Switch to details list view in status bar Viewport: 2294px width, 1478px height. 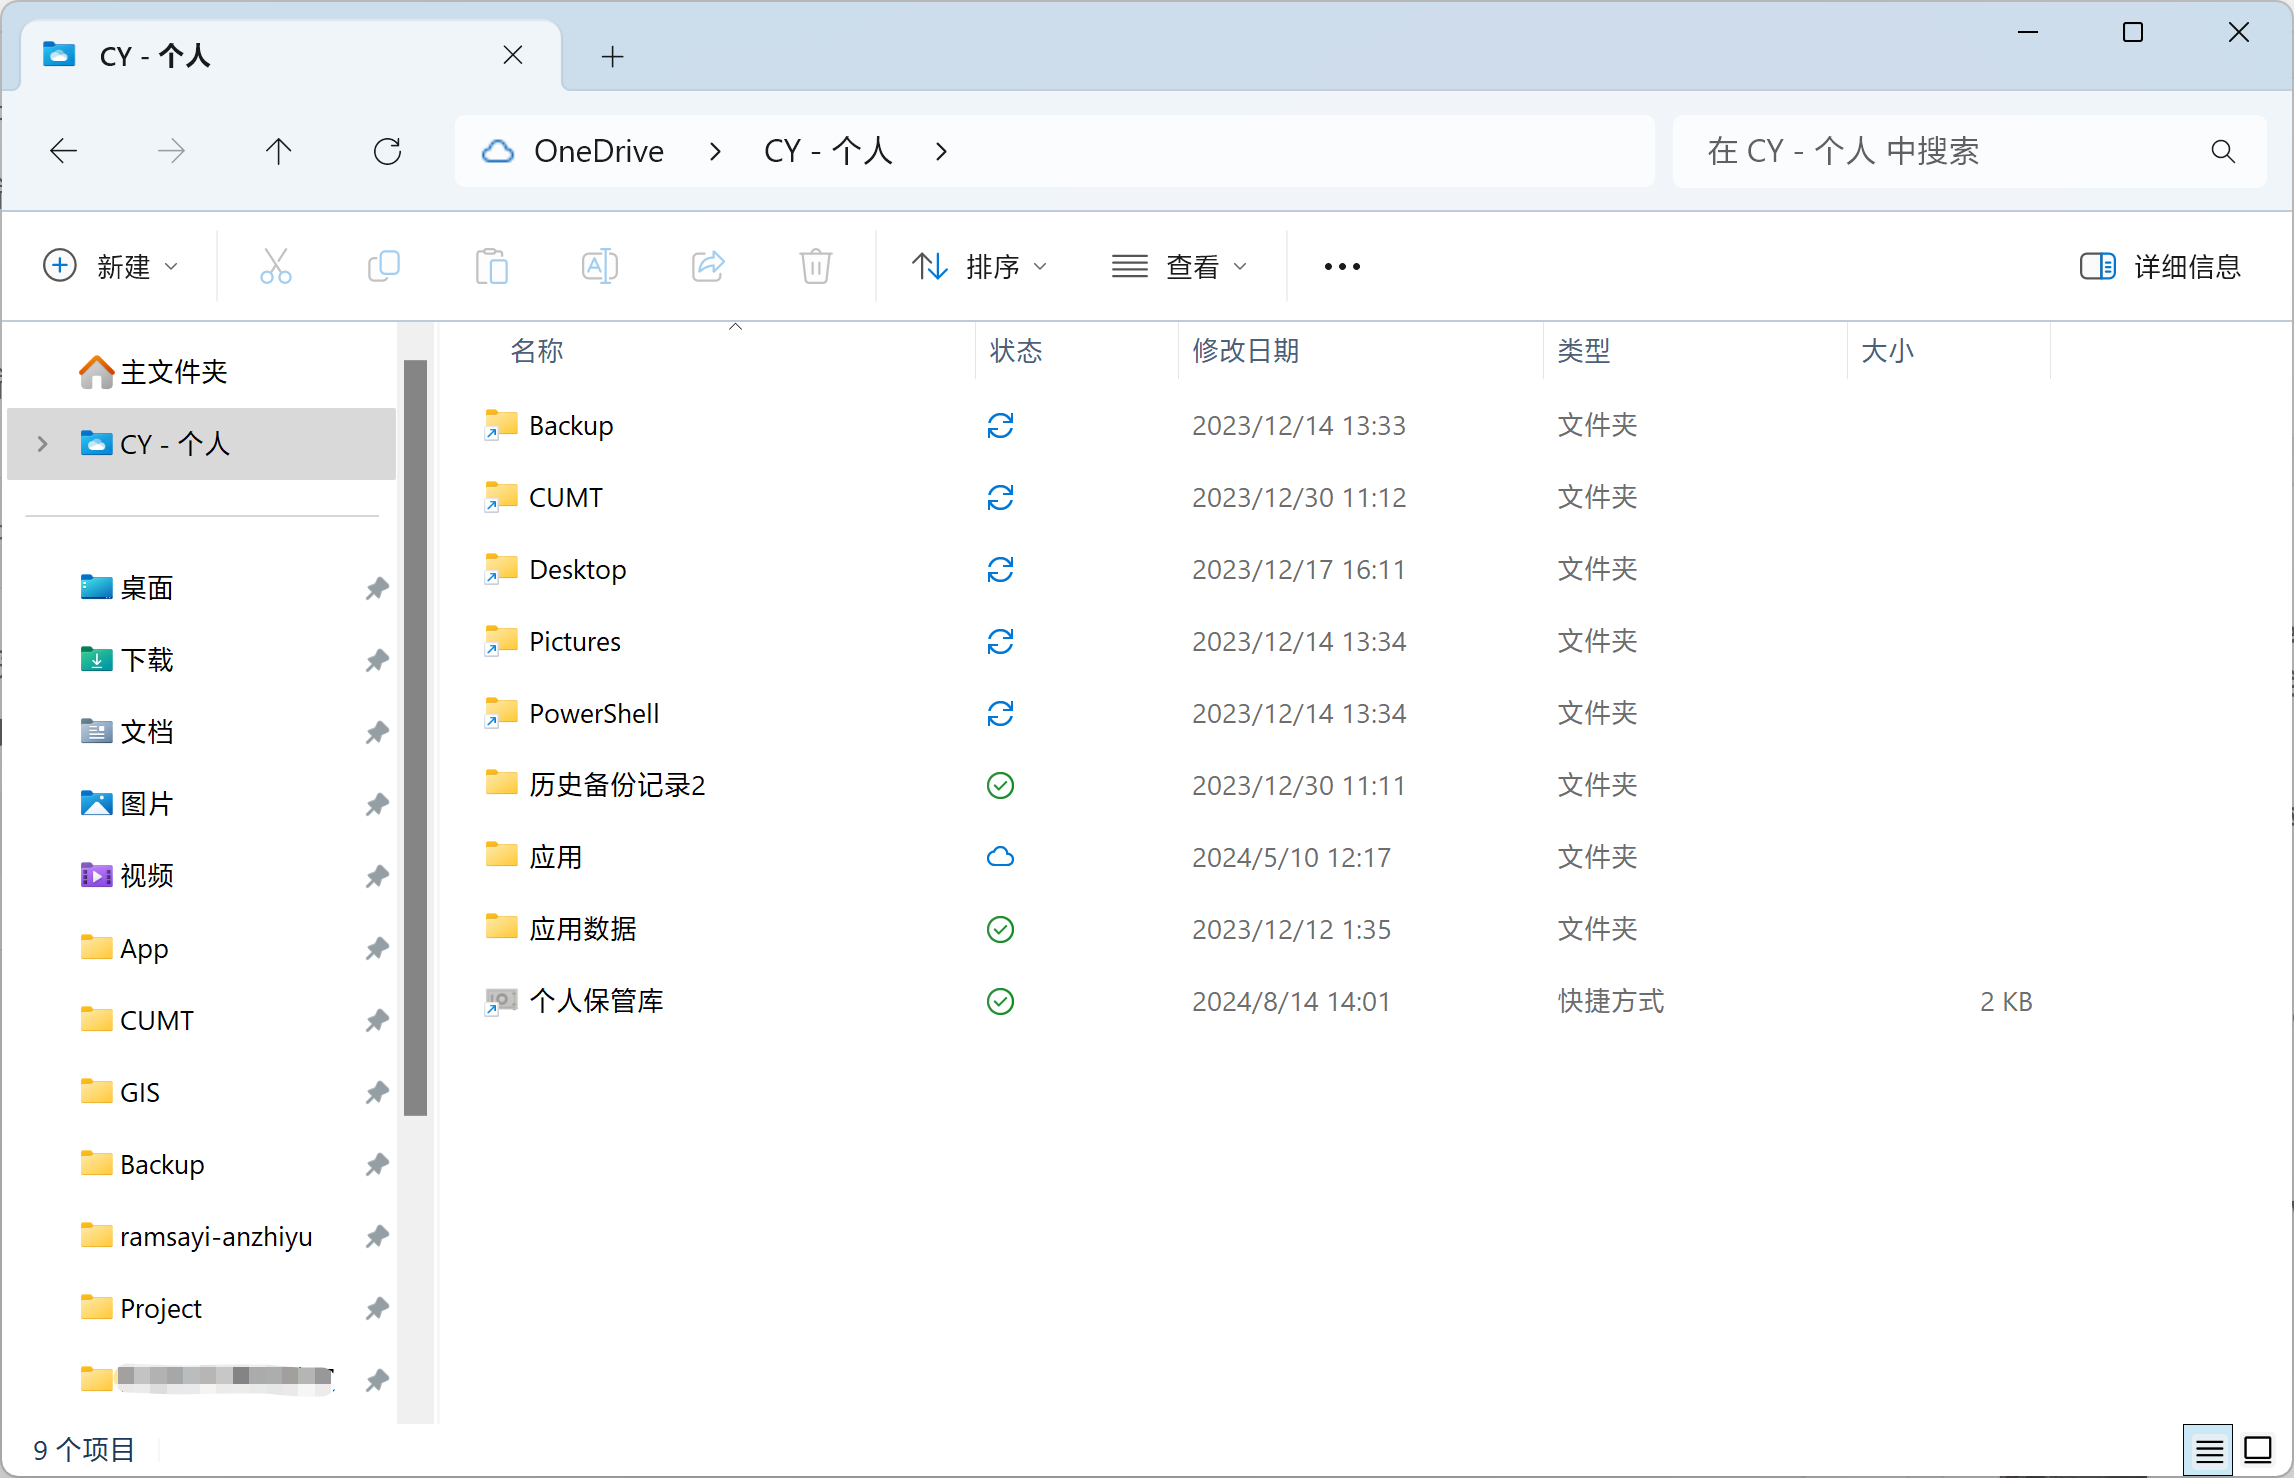click(2208, 1449)
